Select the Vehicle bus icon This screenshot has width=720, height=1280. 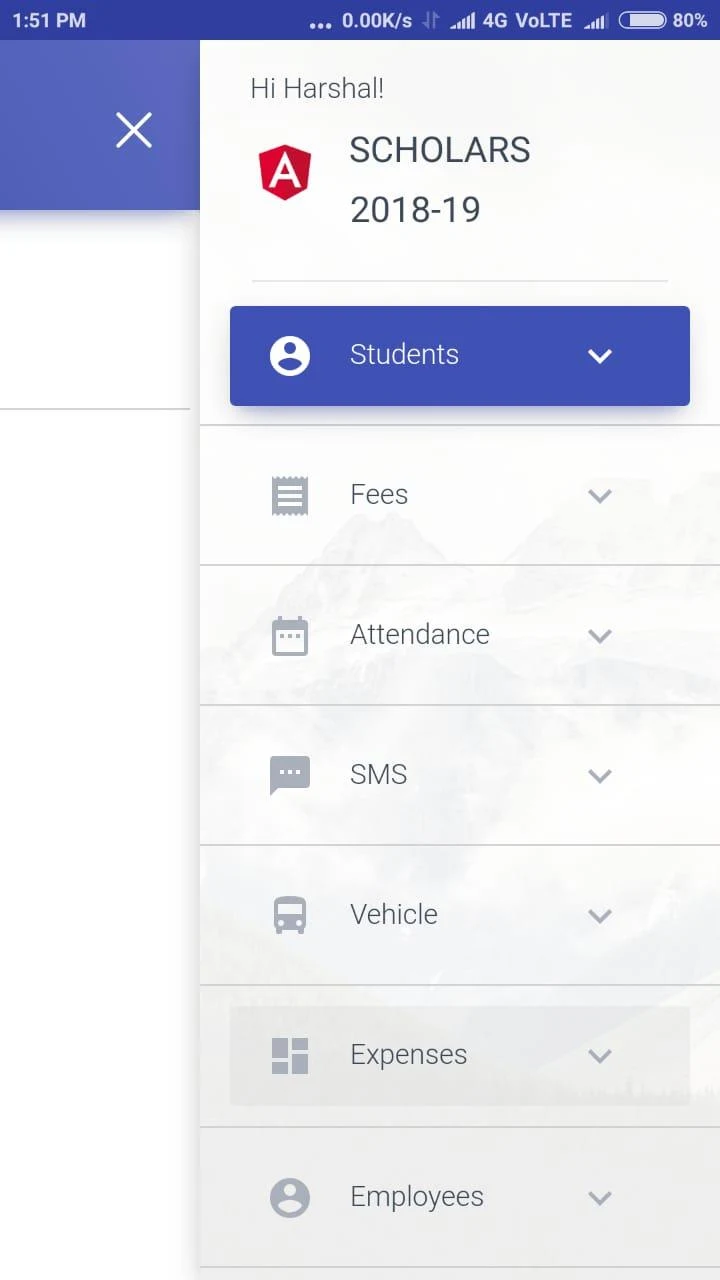pos(290,915)
